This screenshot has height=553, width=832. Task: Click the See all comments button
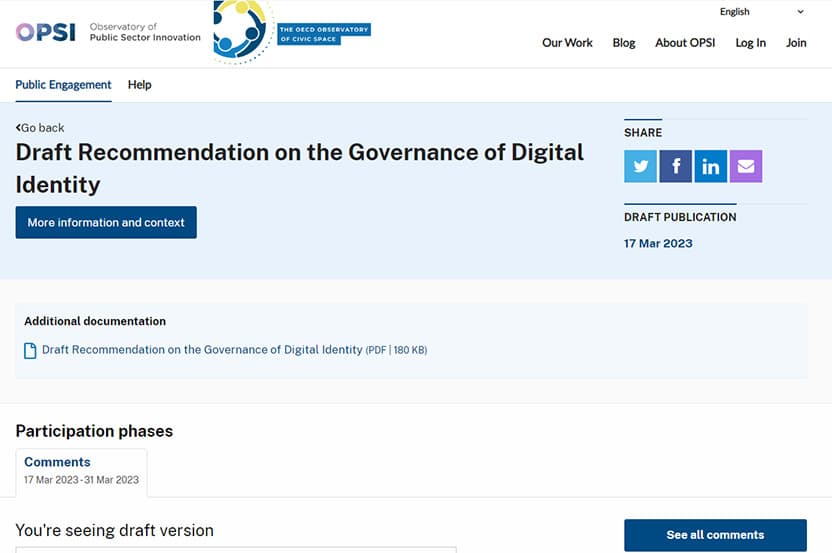pos(715,535)
